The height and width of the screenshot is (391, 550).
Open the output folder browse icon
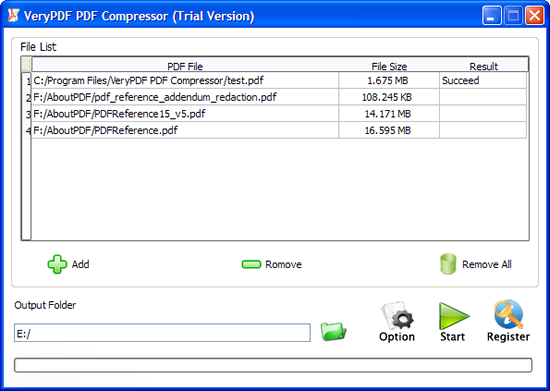(x=333, y=331)
